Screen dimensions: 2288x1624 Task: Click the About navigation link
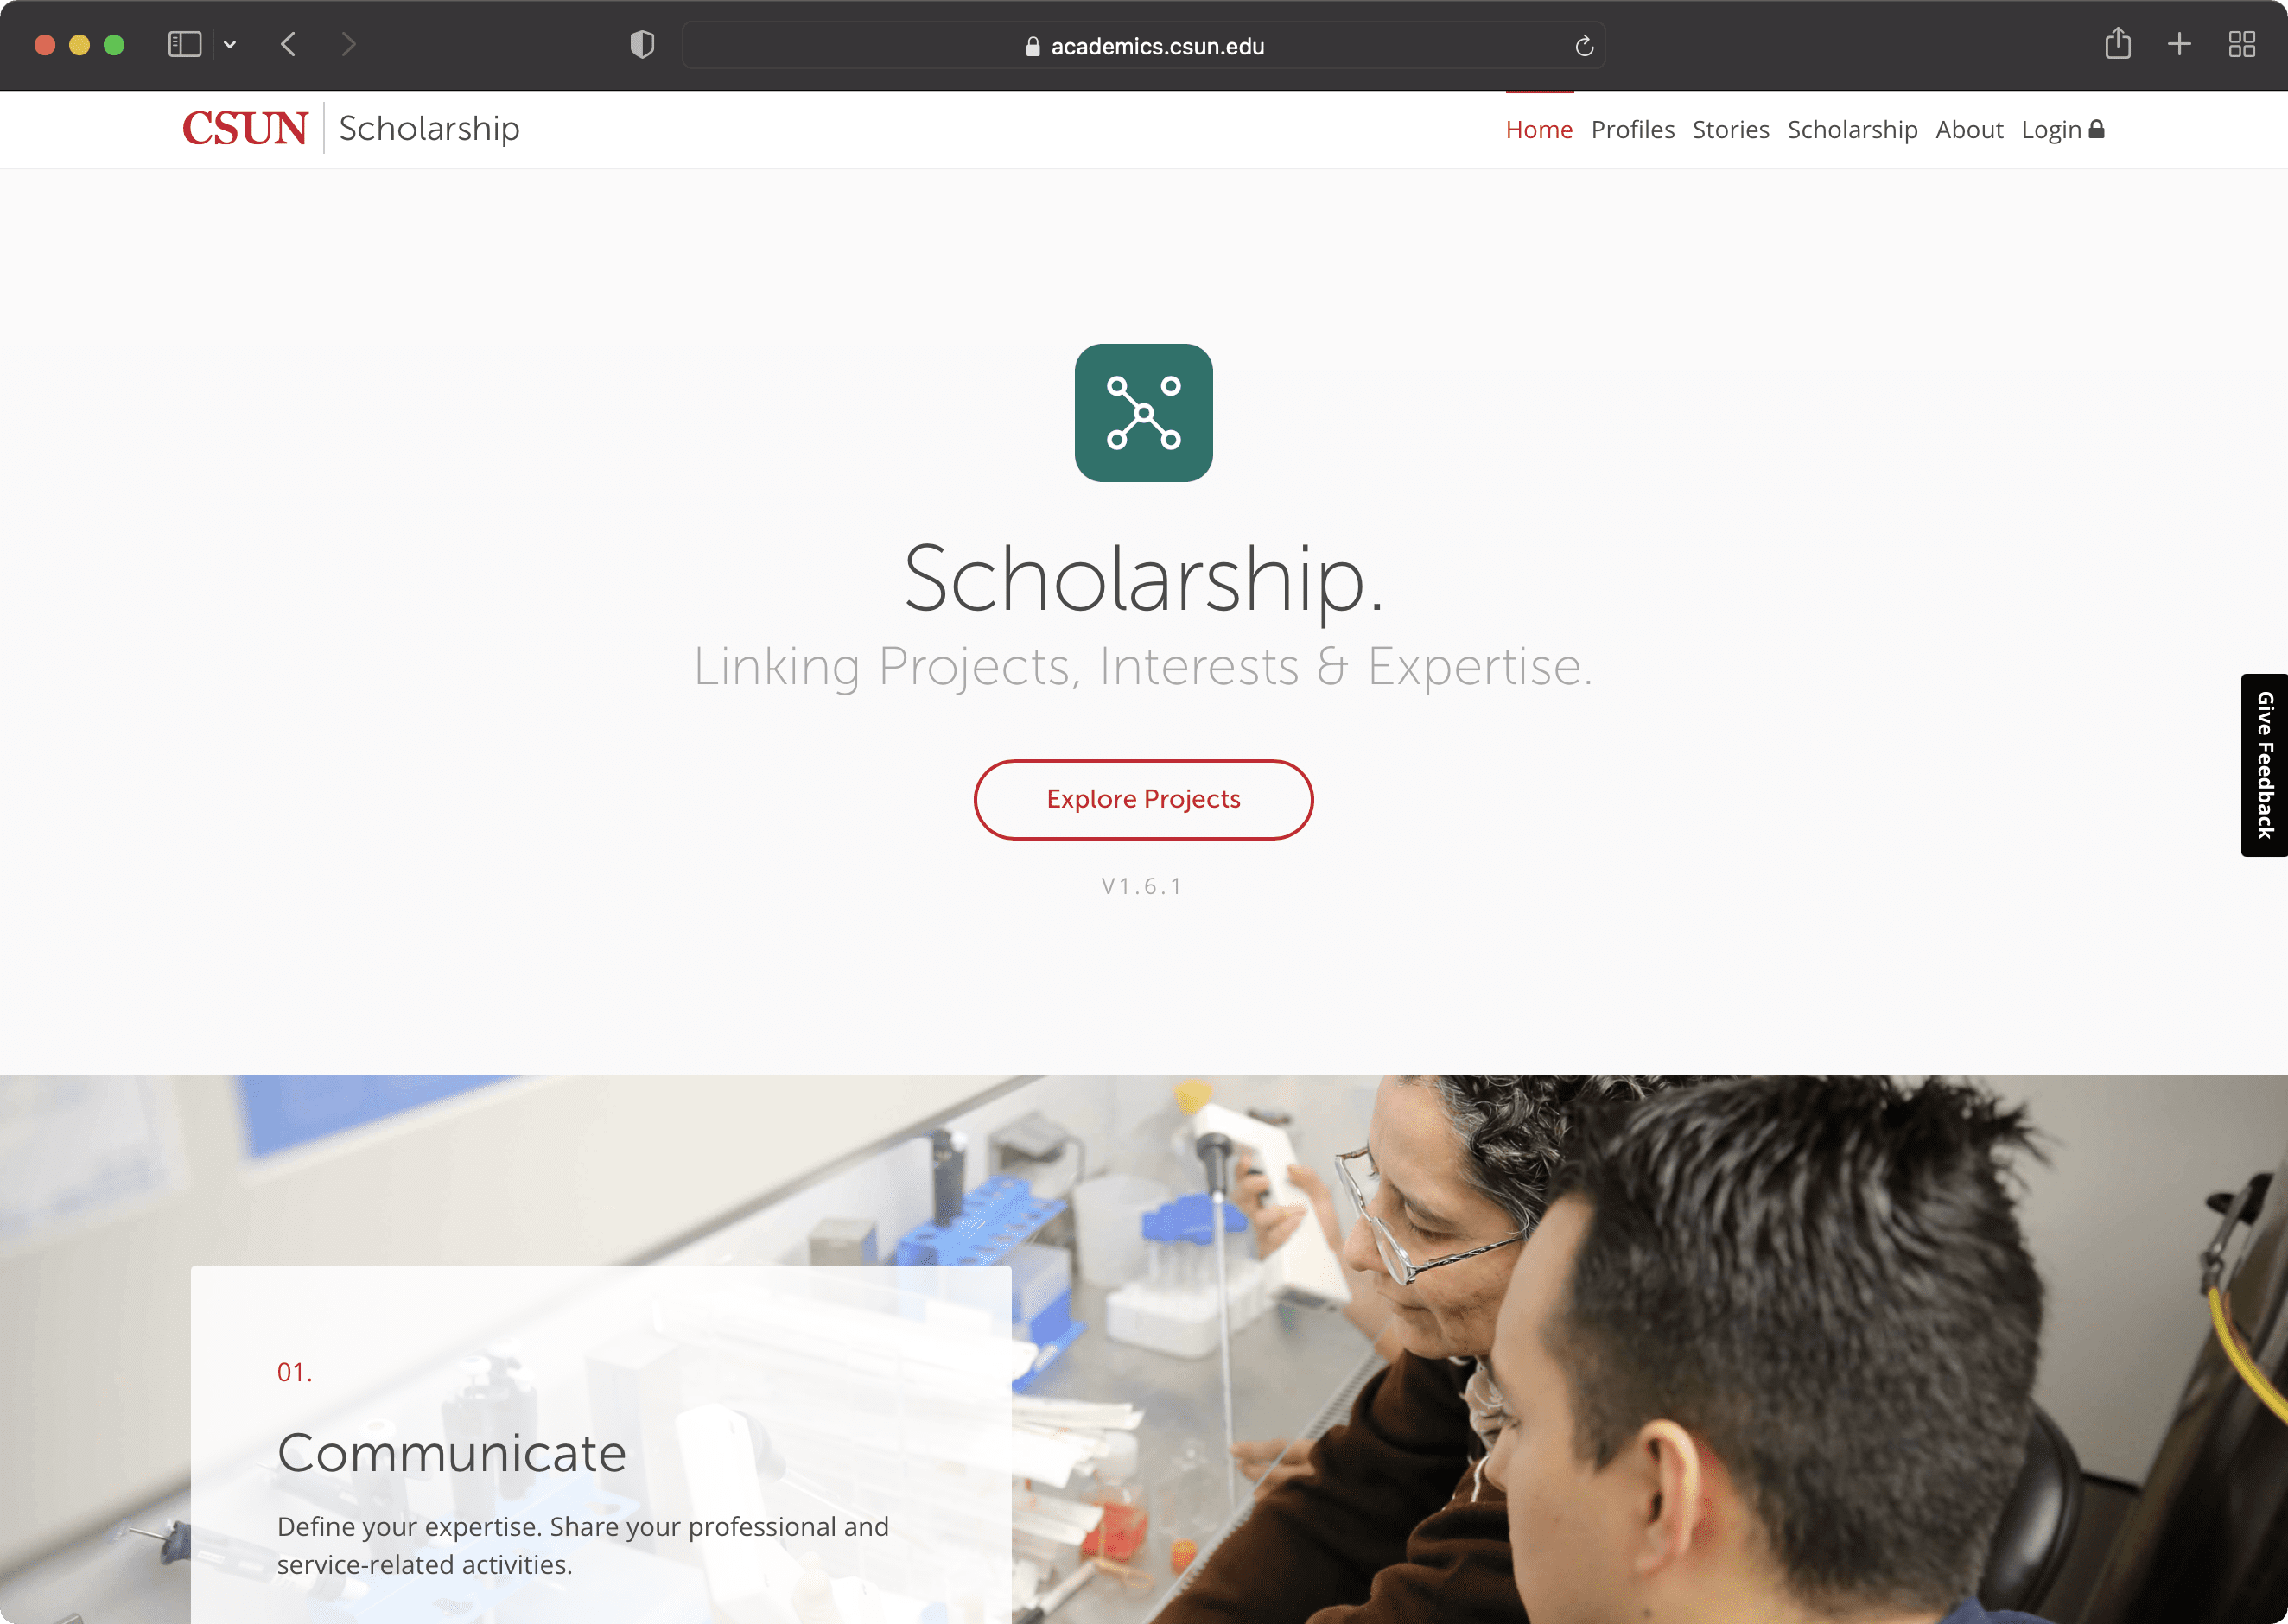1968,129
